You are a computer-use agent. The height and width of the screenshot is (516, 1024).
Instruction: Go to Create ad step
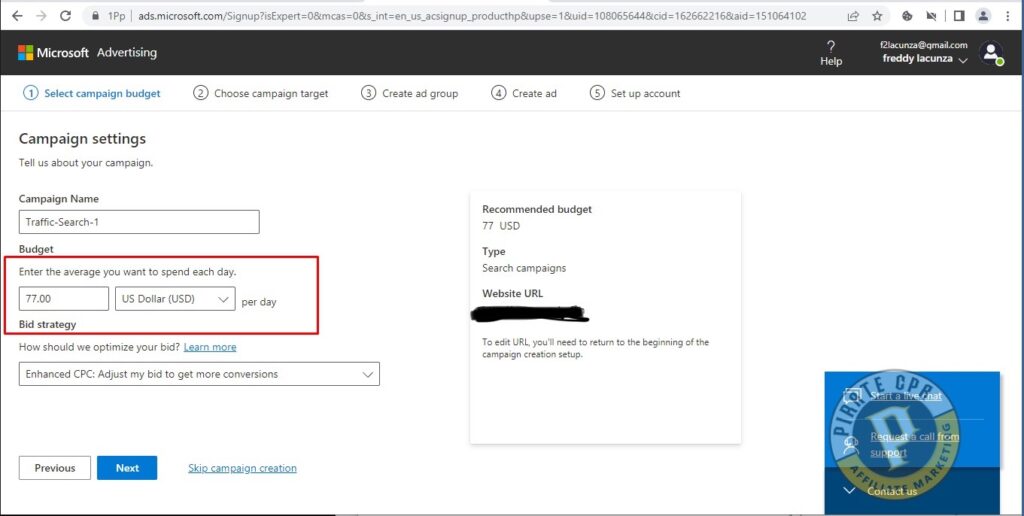coord(524,93)
